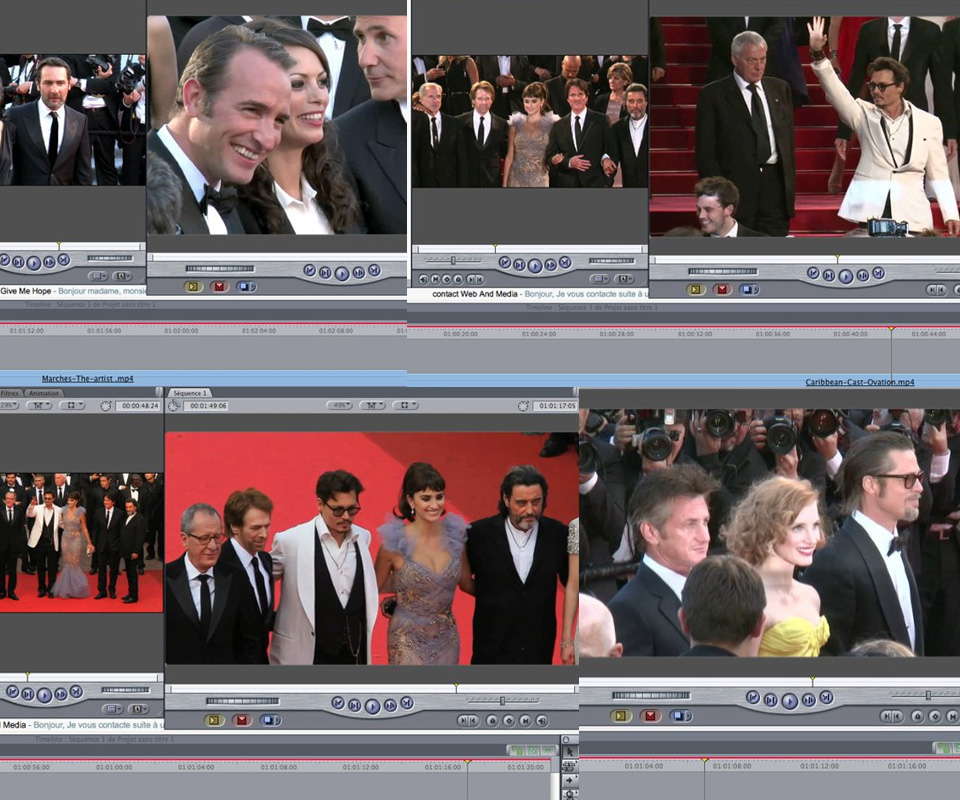Click the 01:02:00:00 mark on timeline ruler
The image size is (960, 800).
[x=181, y=331]
